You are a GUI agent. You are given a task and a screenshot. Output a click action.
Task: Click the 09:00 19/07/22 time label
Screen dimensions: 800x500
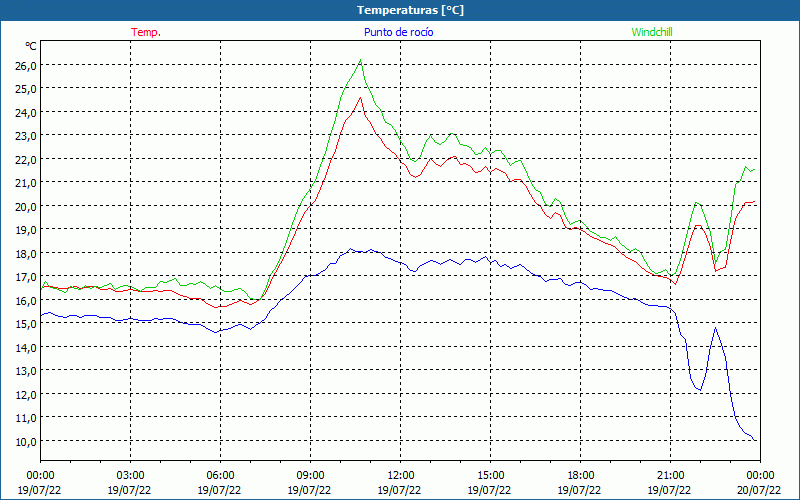(310, 483)
